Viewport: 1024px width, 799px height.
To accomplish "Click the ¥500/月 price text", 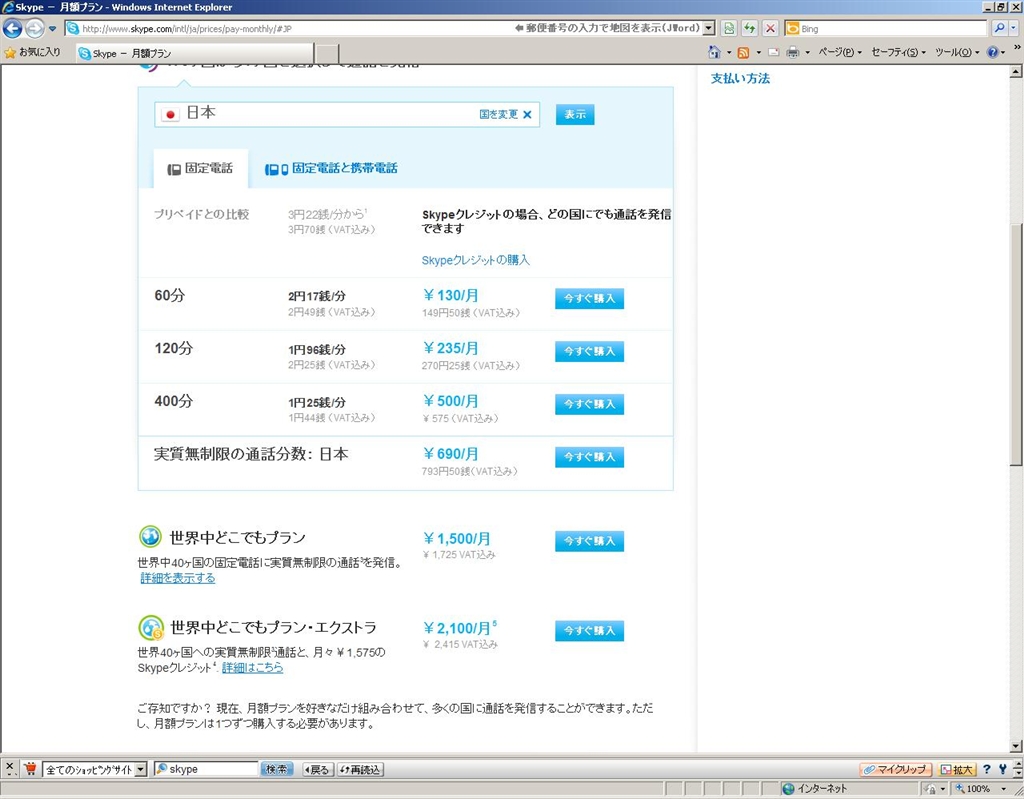I will pos(451,401).
